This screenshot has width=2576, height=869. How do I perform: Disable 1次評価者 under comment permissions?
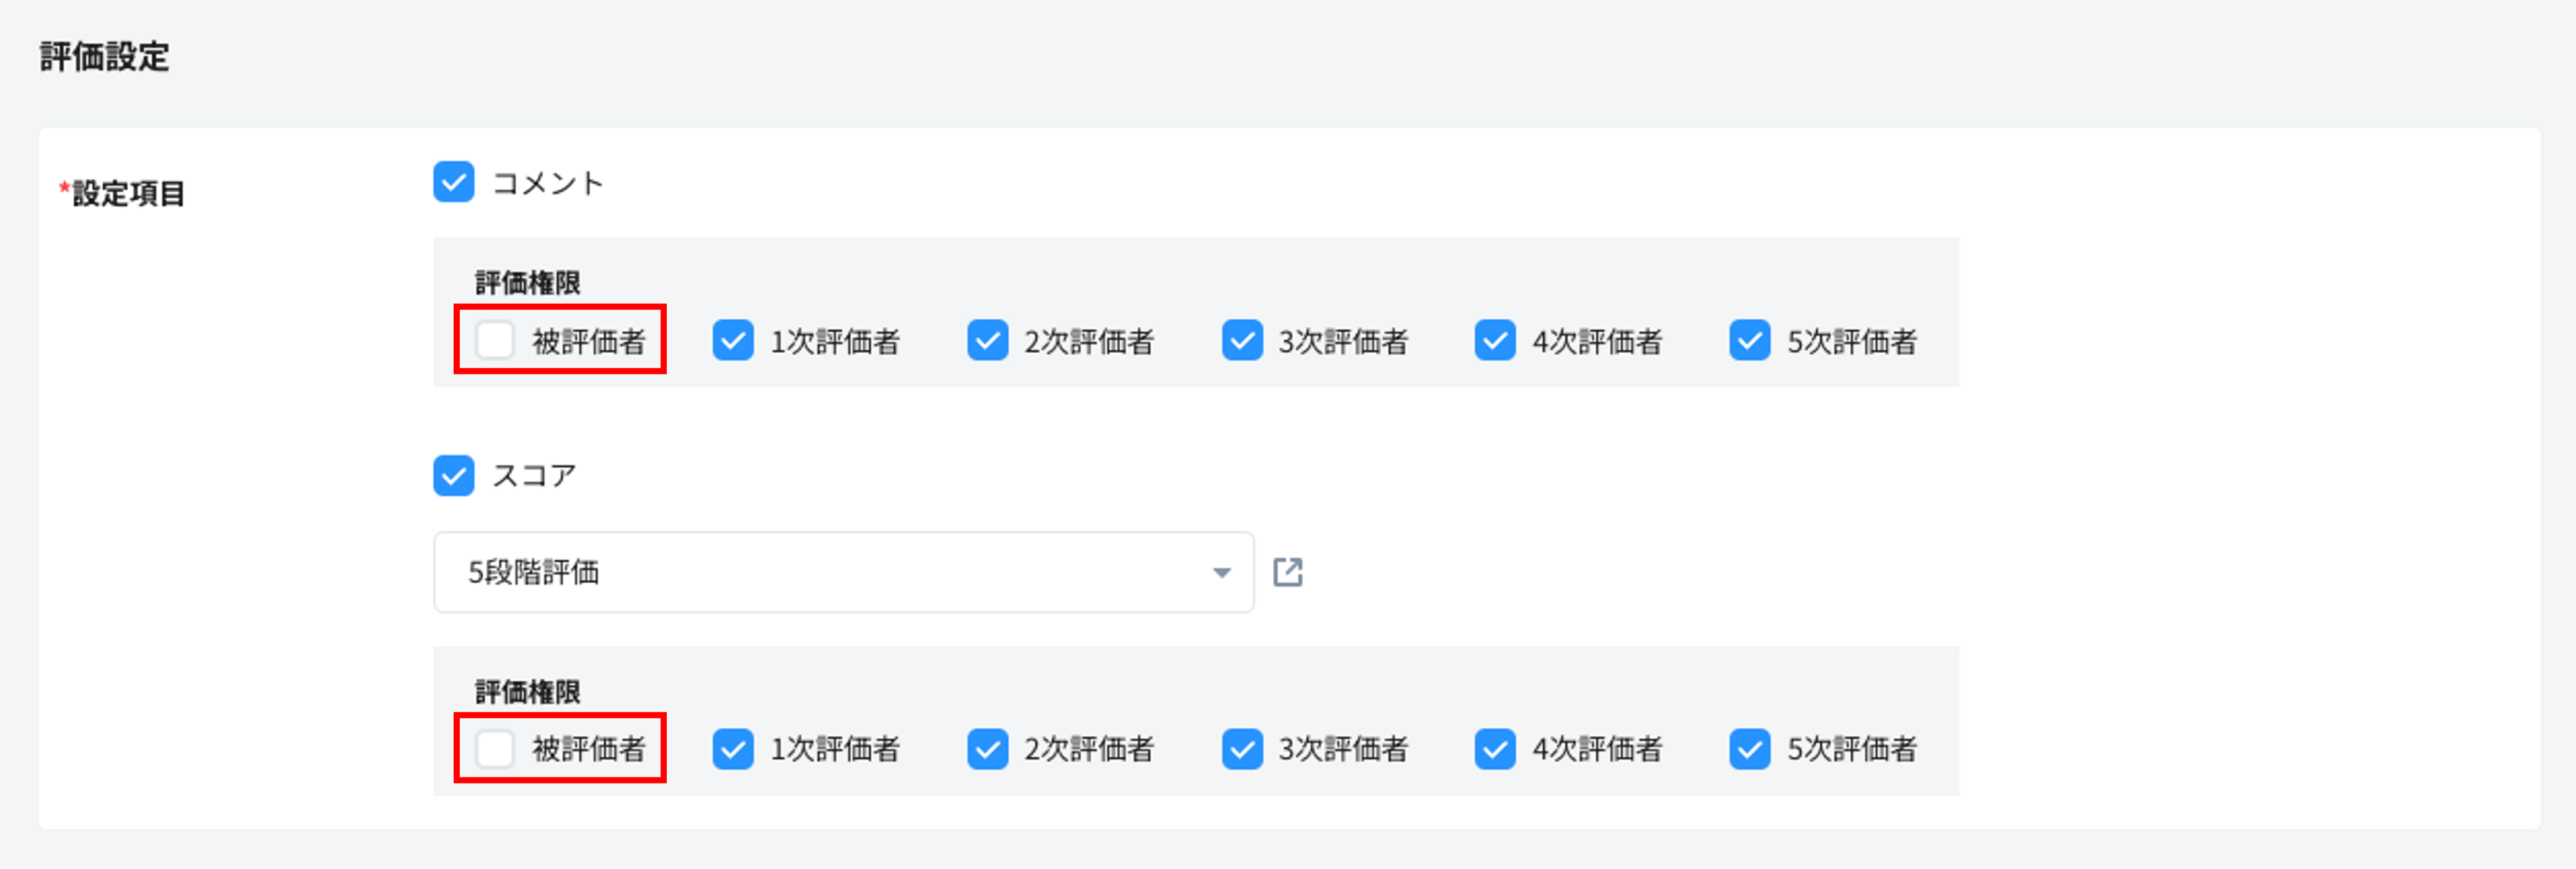[x=733, y=341]
